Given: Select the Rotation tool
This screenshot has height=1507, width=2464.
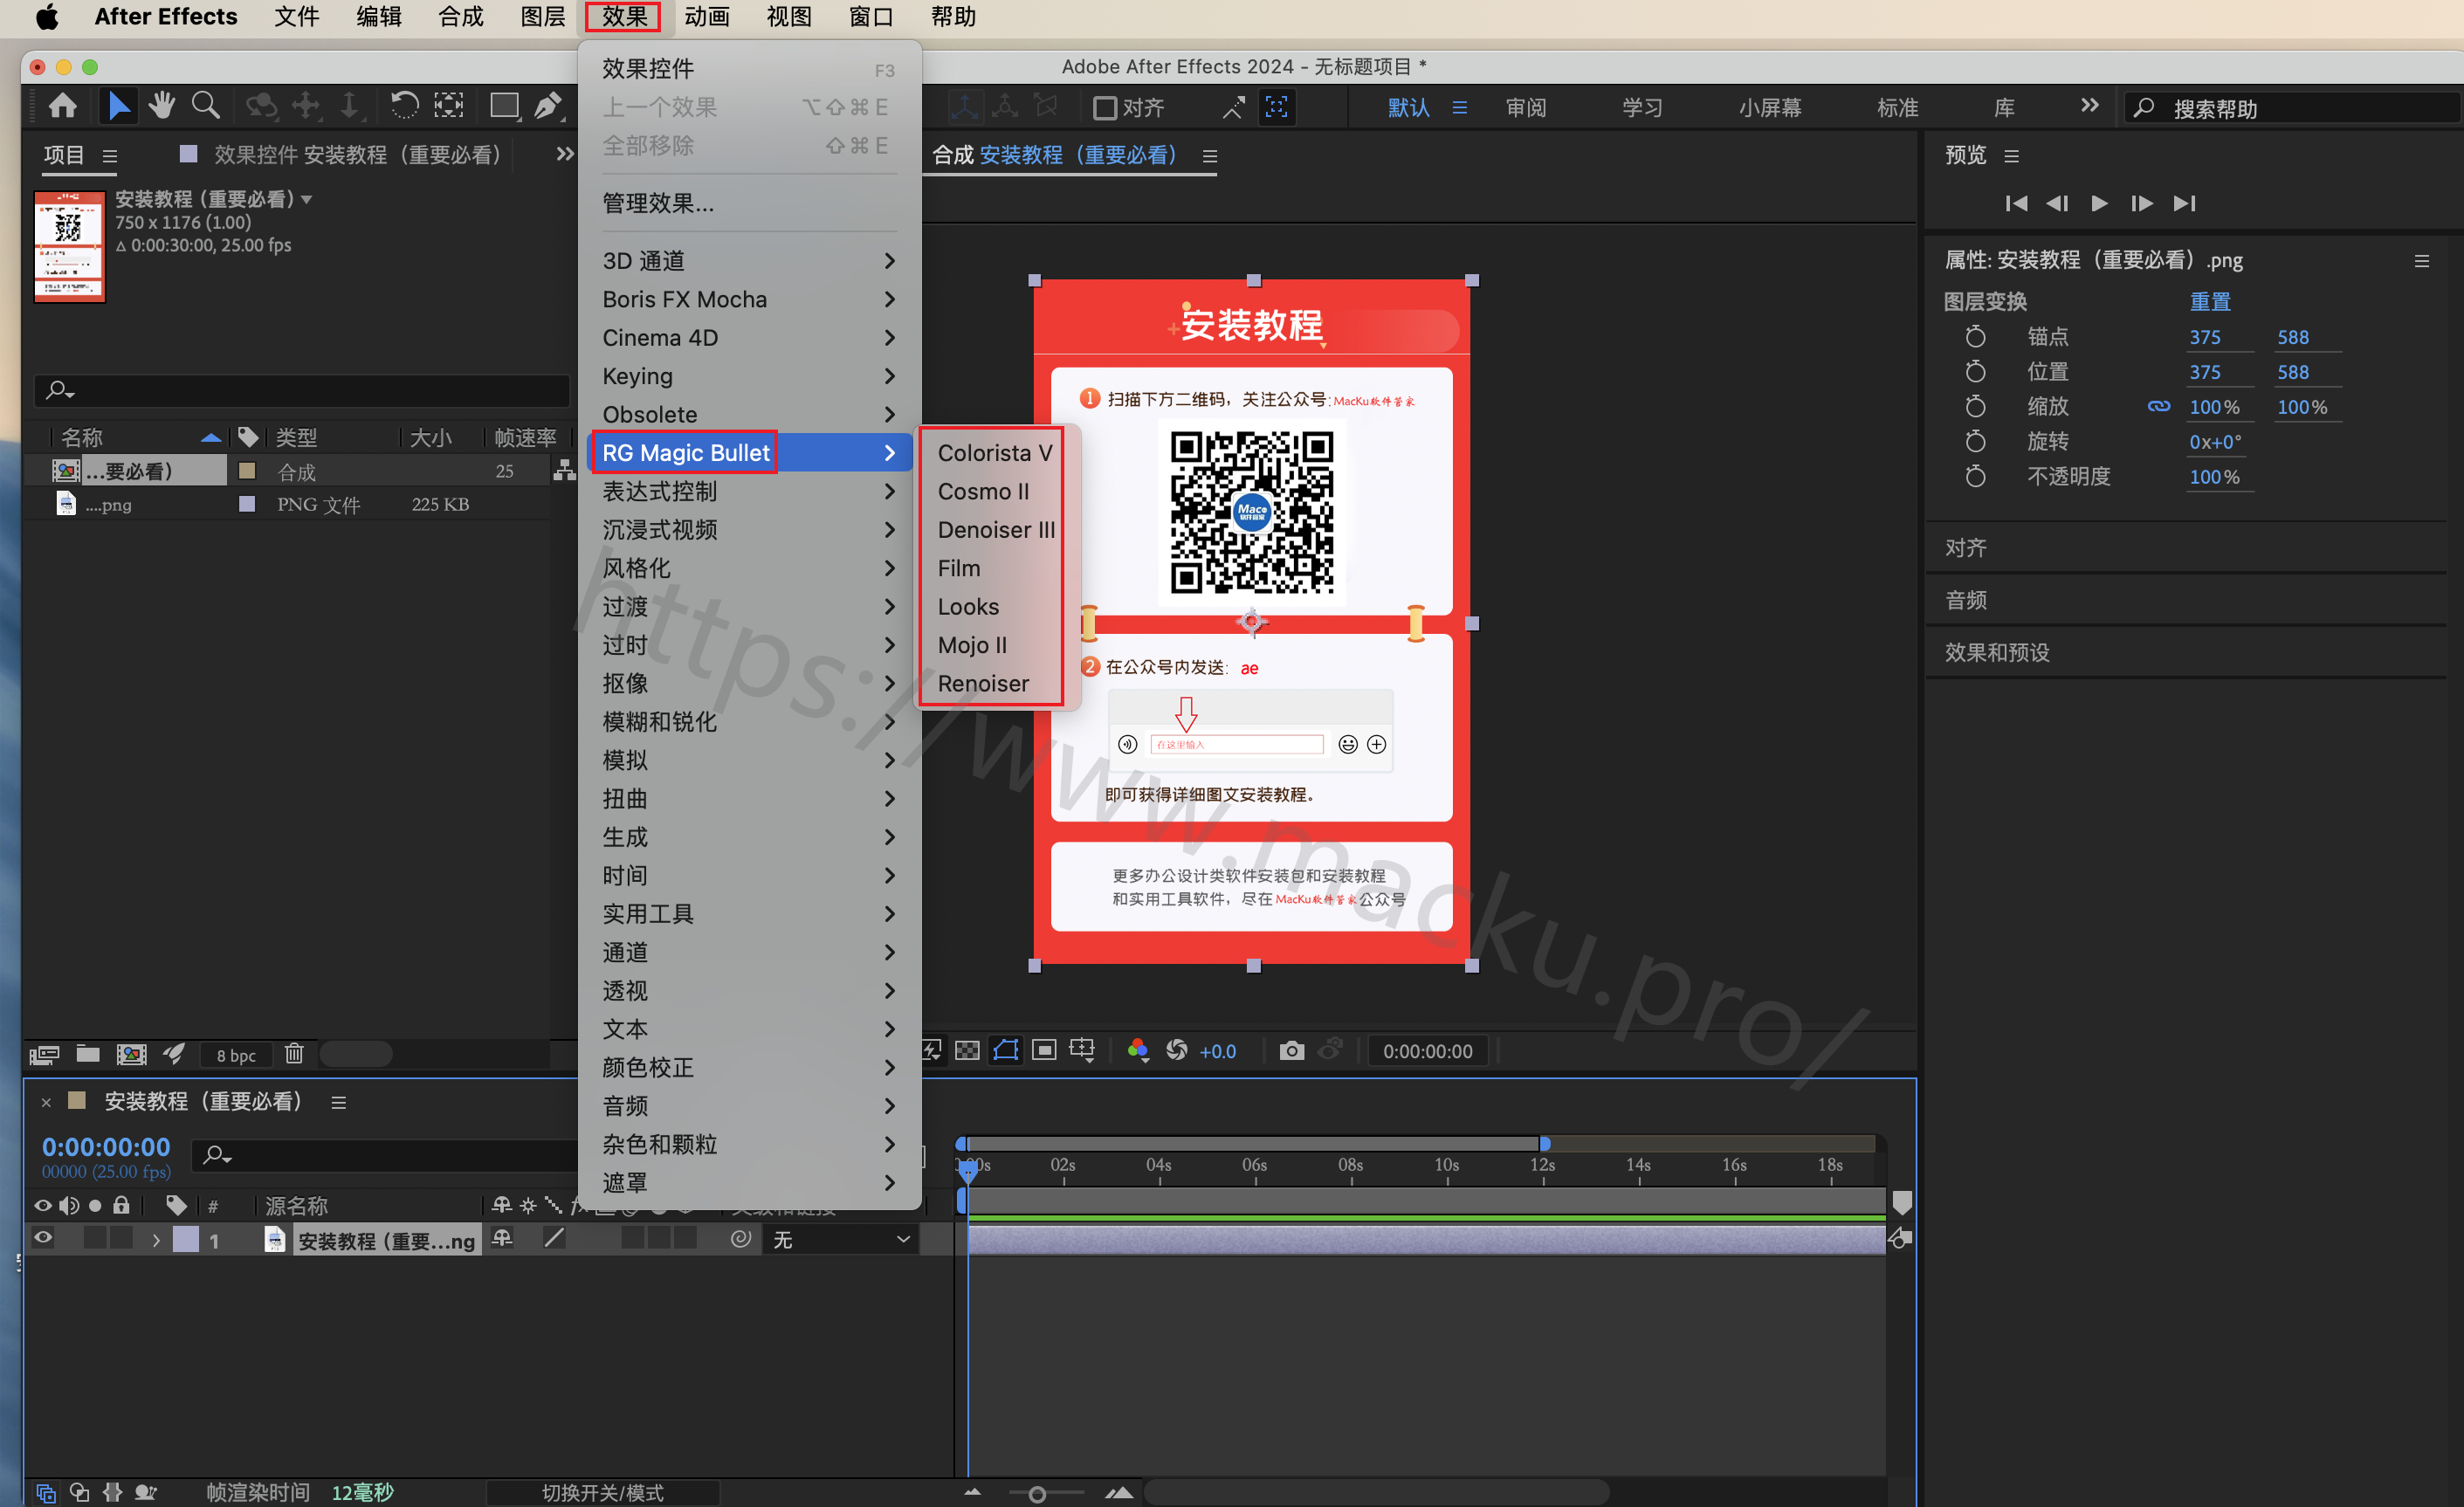Looking at the screenshot, I should coord(404,106).
